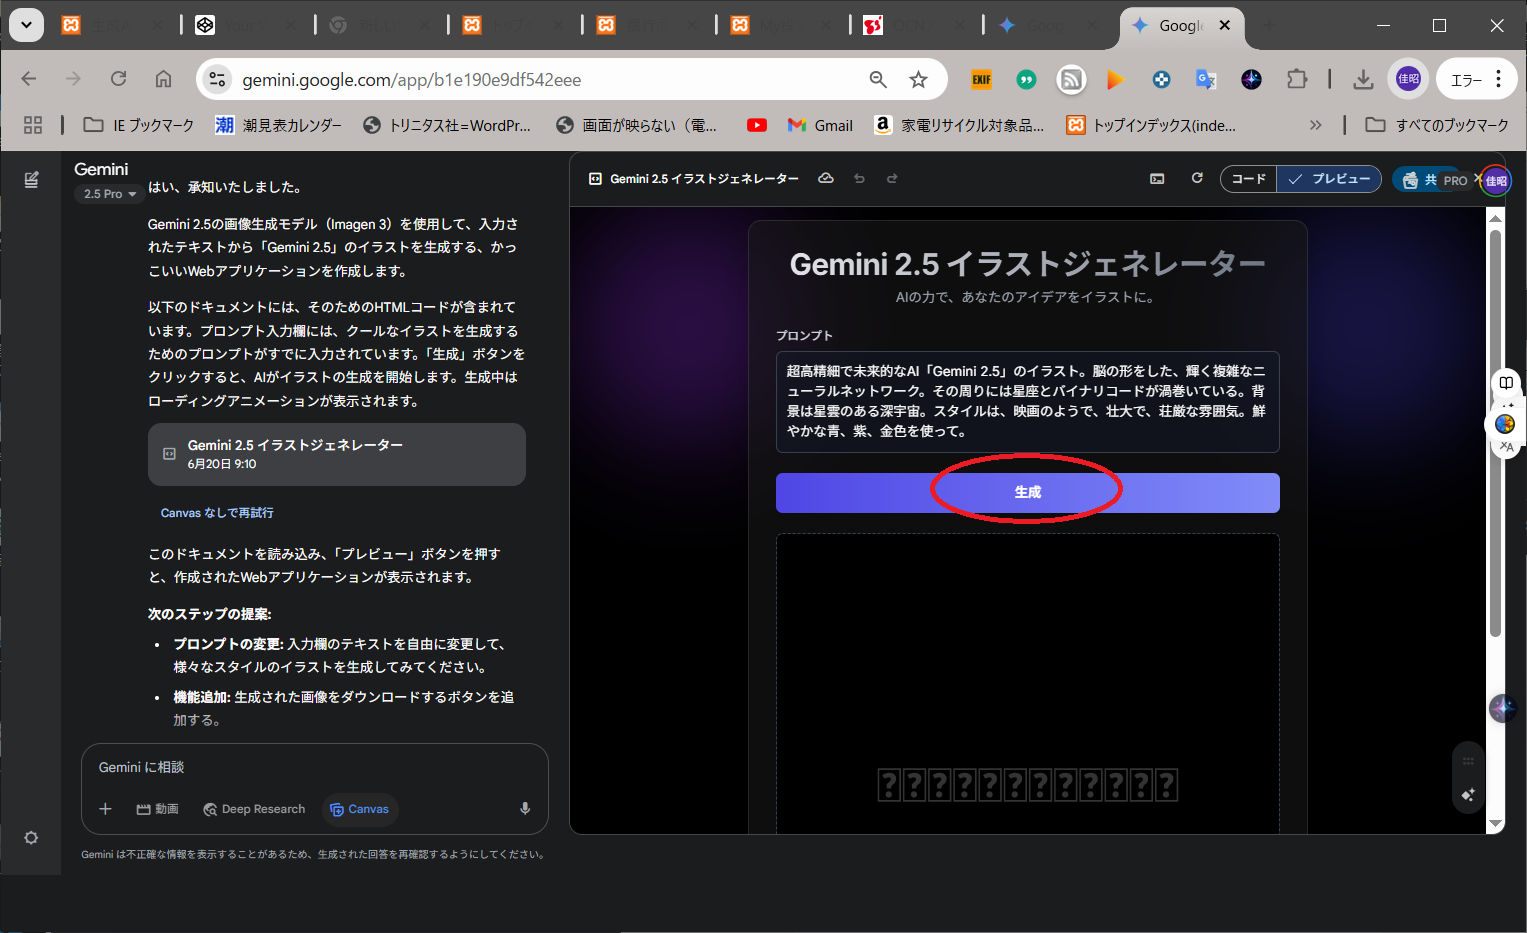The width and height of the screenshot is (1527, 933).
Task: Go to Chrome home page icon
Action: pyautogui.click(x=163, y=79)
